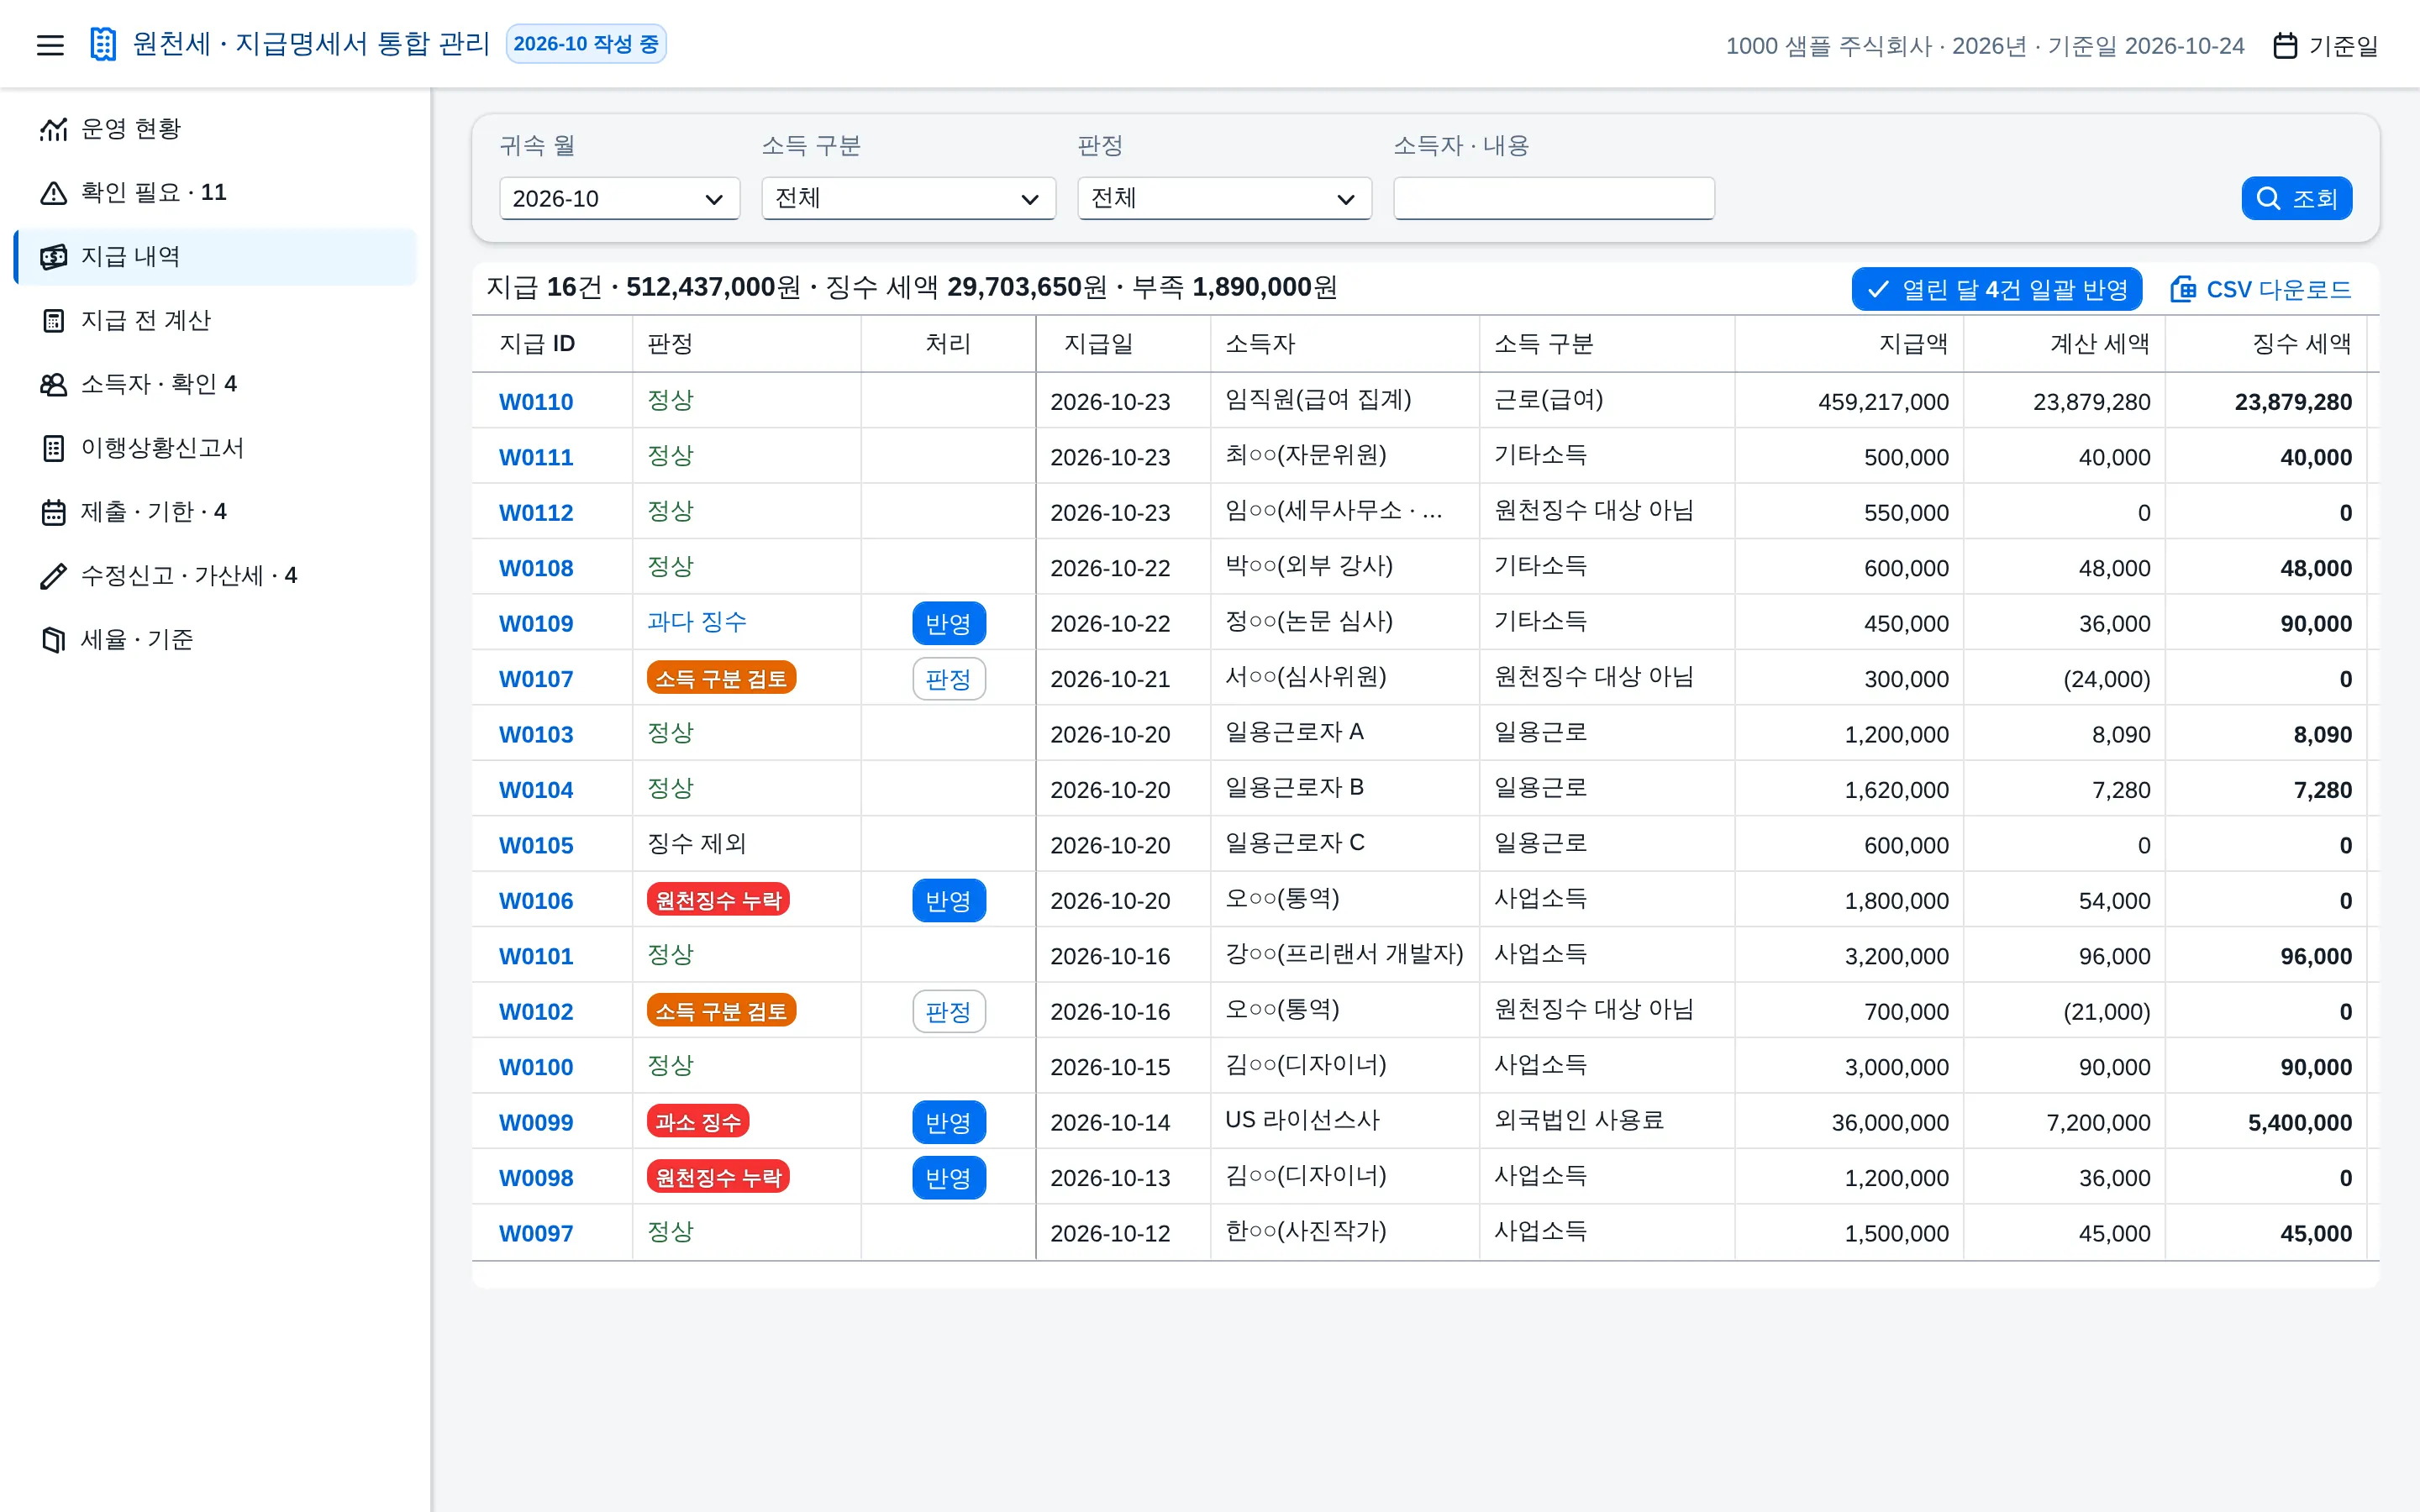Image resolution: width=2420 pixels, height=1512 pixels.
Task: Click the 세율 · 기준 book icon
Action: [x=54, y=640]
